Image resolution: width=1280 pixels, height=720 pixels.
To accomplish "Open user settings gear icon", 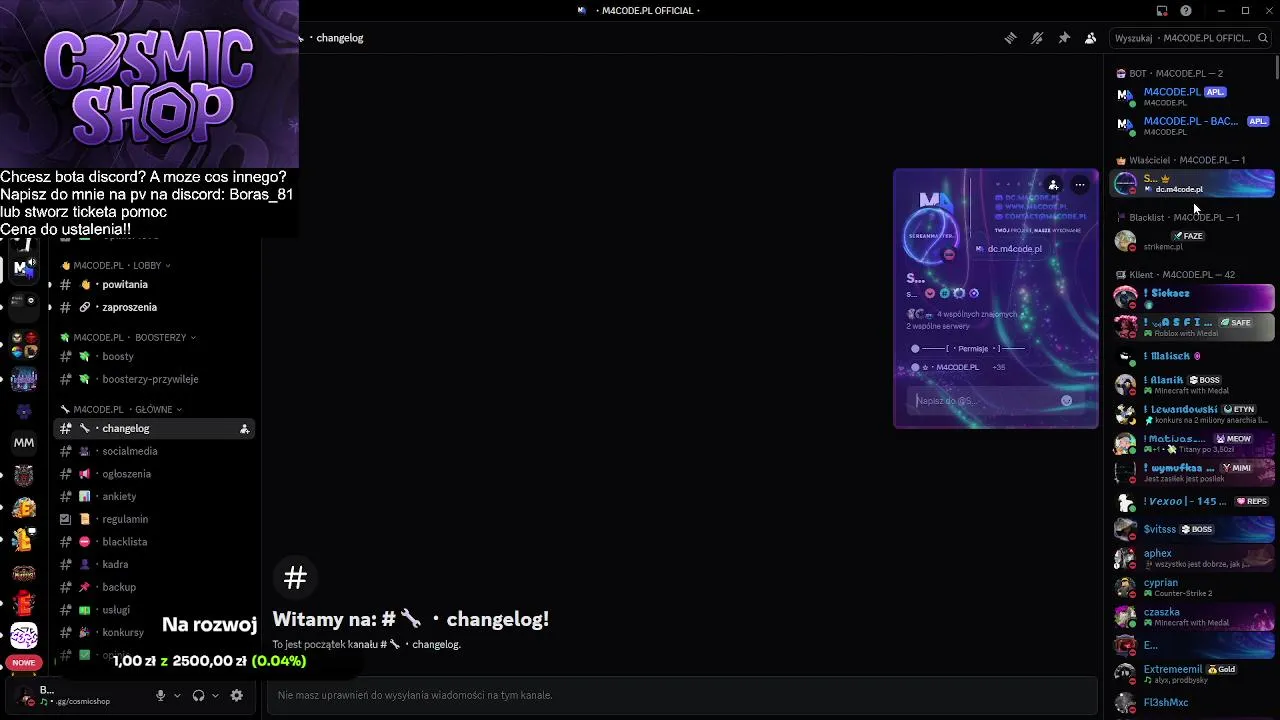I will click(236, 696).
